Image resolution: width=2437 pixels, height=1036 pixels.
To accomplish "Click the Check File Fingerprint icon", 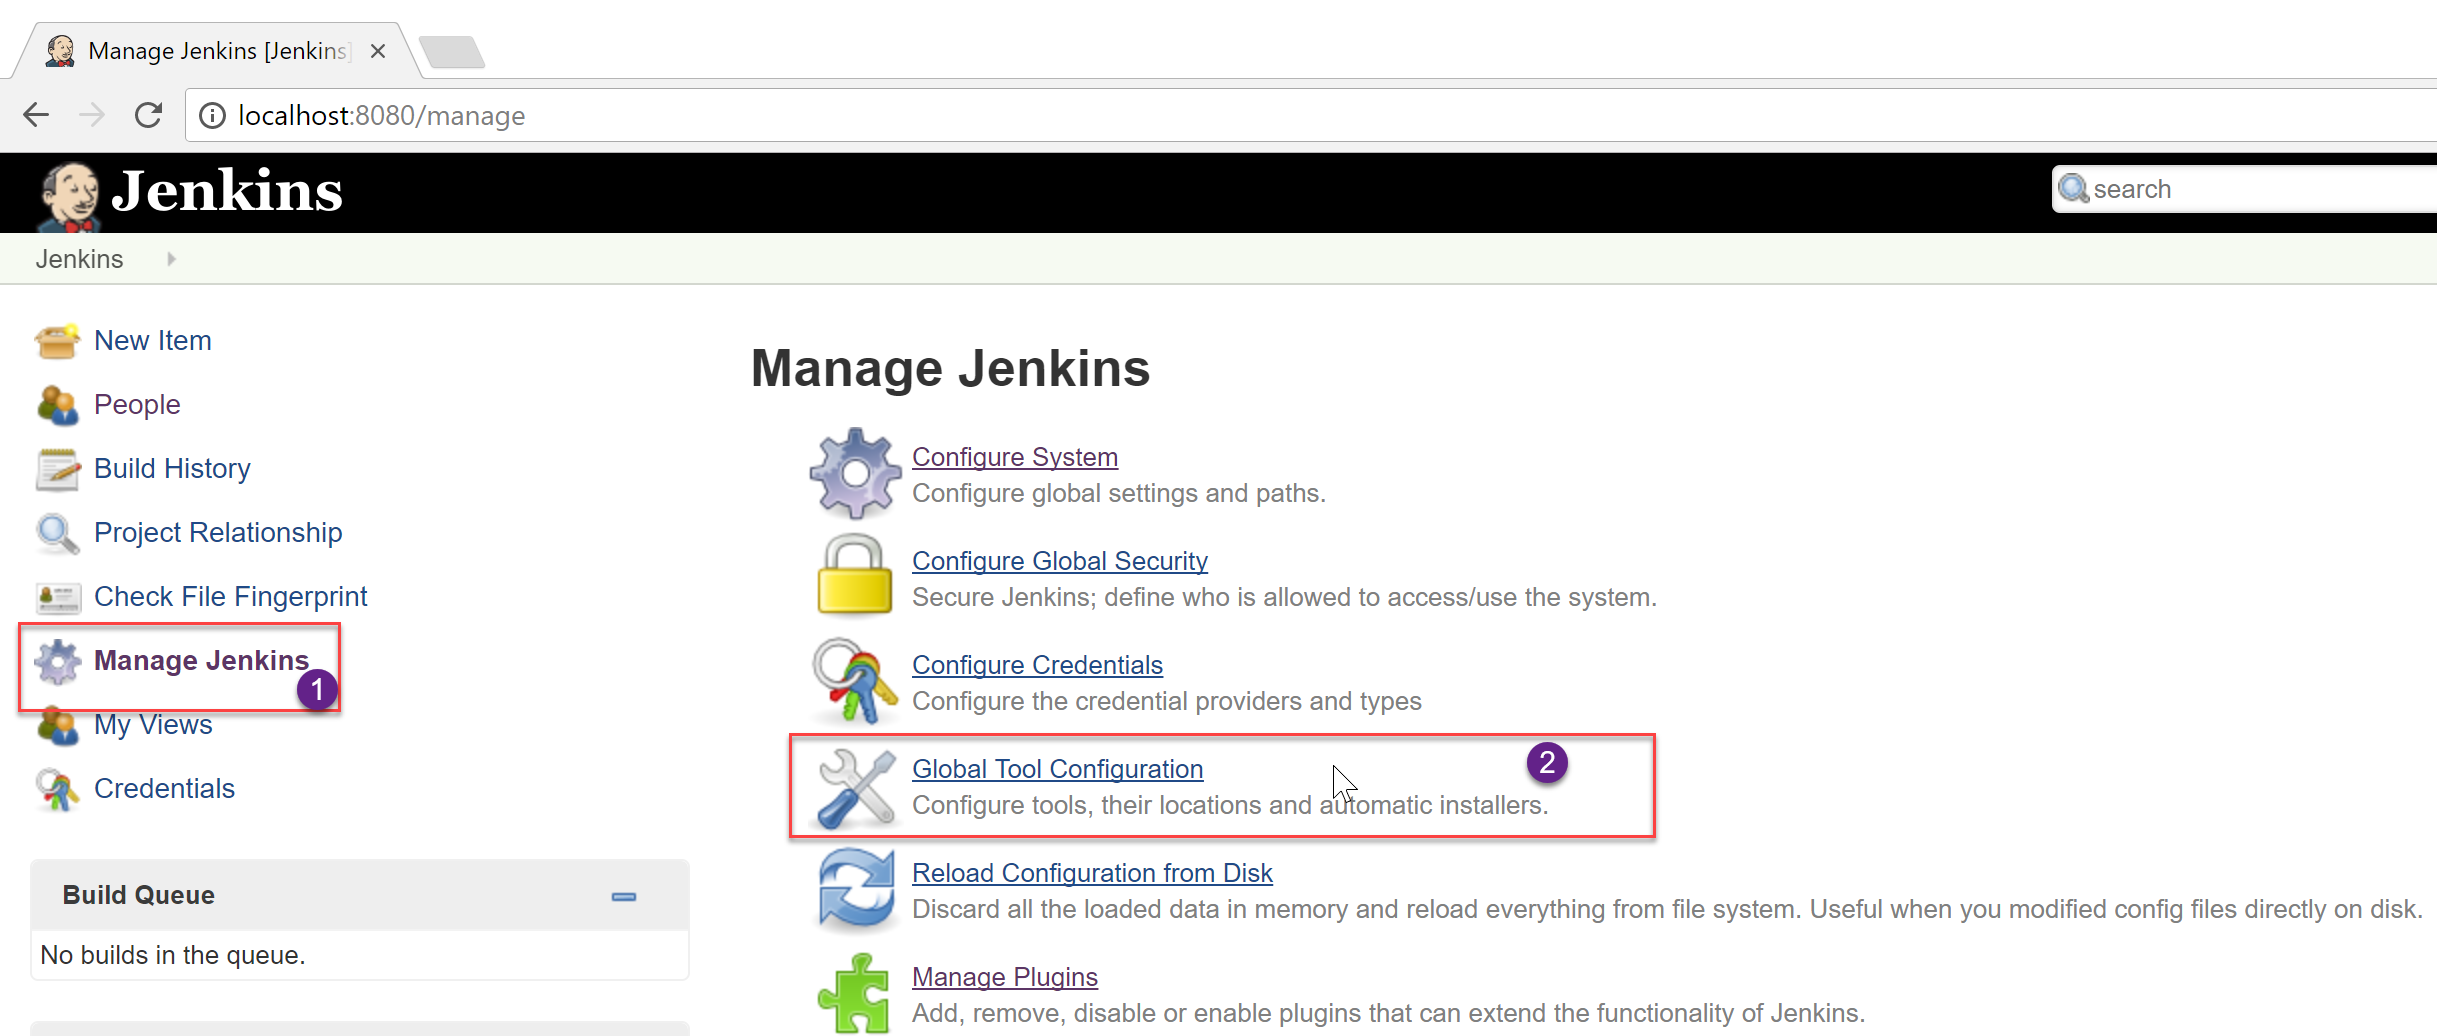I will (x=57, y=598).
